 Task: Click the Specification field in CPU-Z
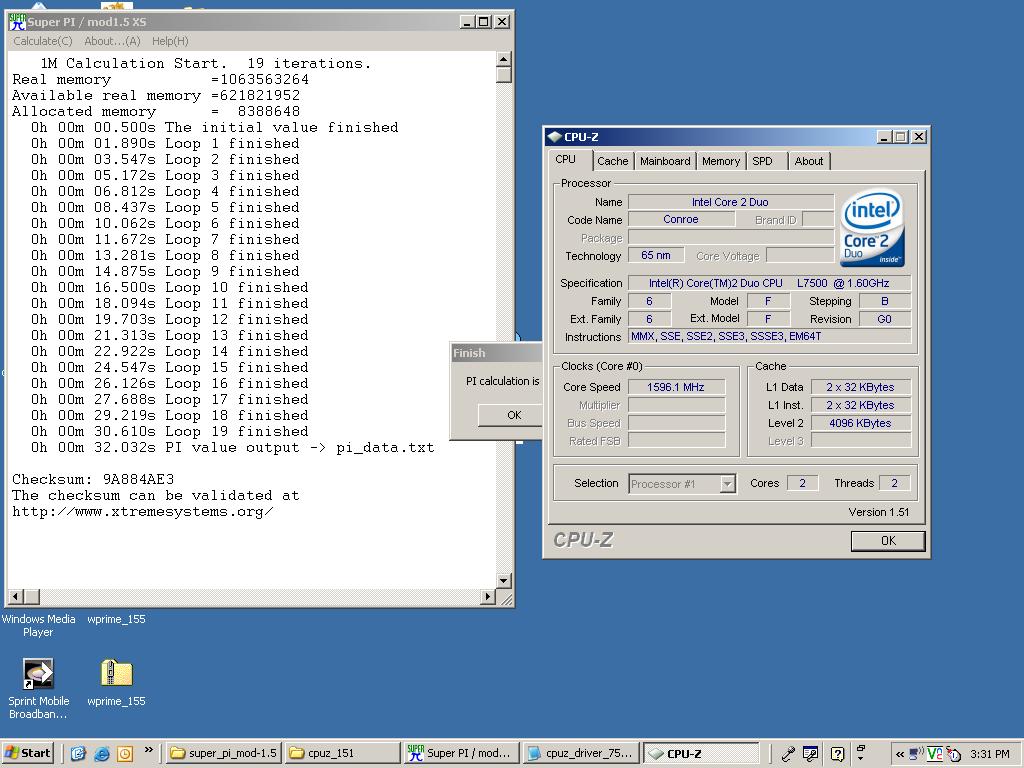(769, 283)
